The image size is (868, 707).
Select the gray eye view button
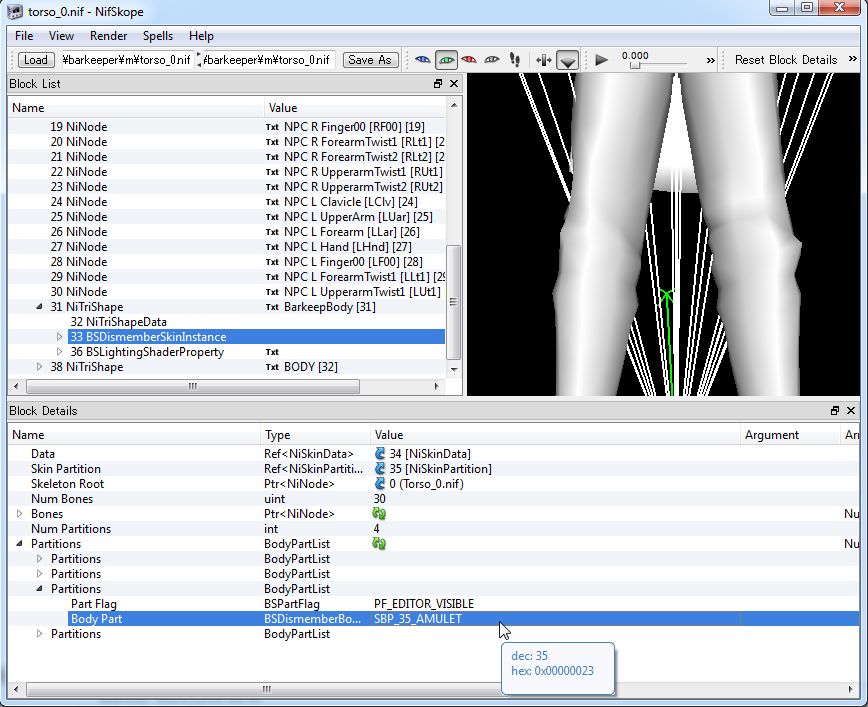[492, 60]
